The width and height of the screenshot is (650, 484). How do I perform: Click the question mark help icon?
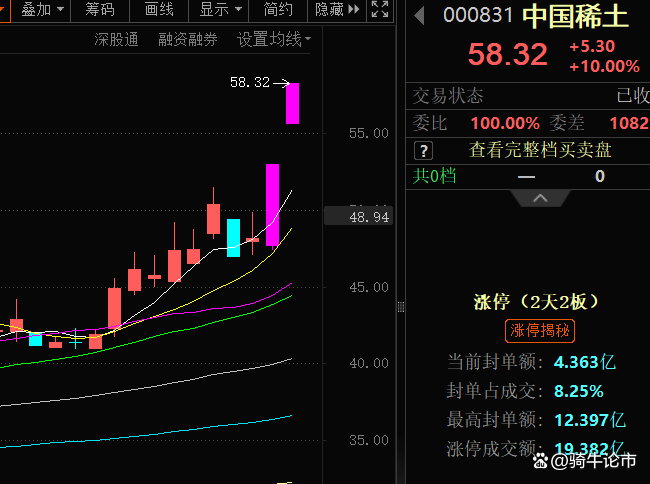(423, 151)
